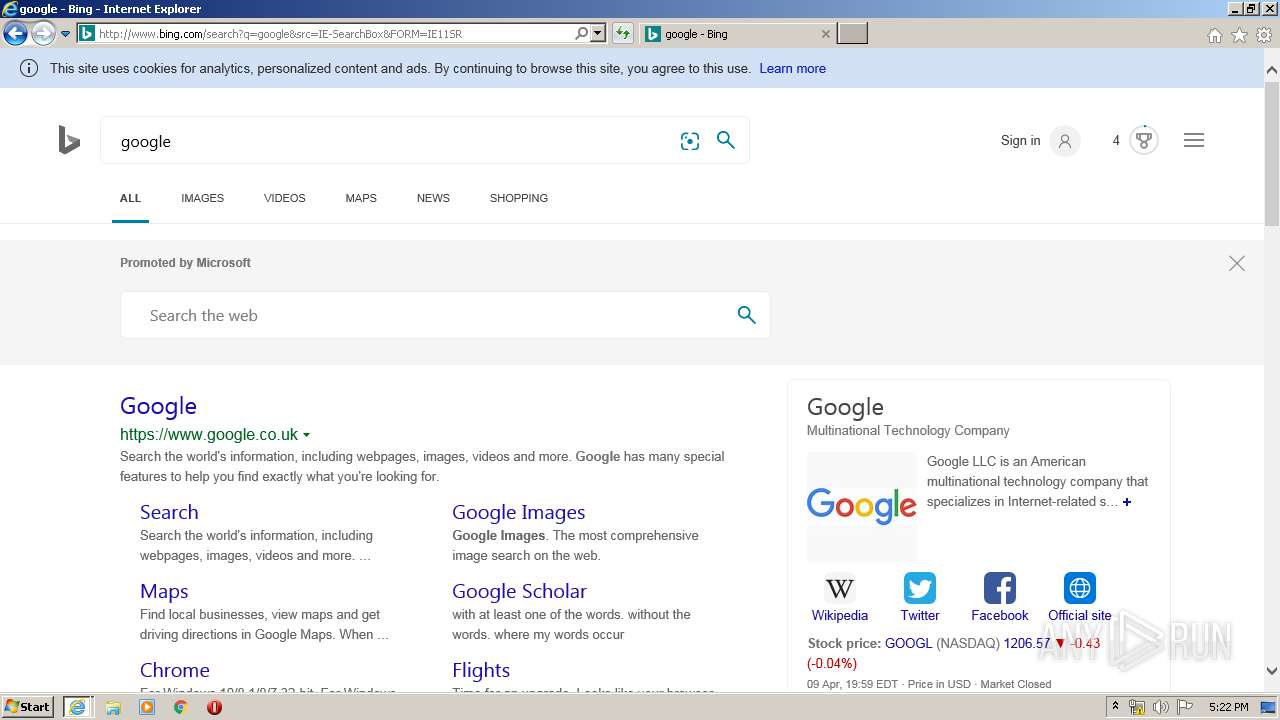This screenshot has height=720, width=1280.
Task: Click the Sign in text
Action: [x=1020, y=141]
